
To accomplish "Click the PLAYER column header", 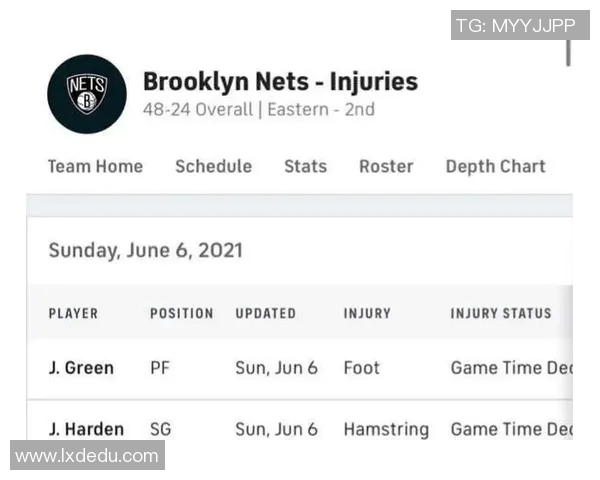I will [x=73, y=313].
